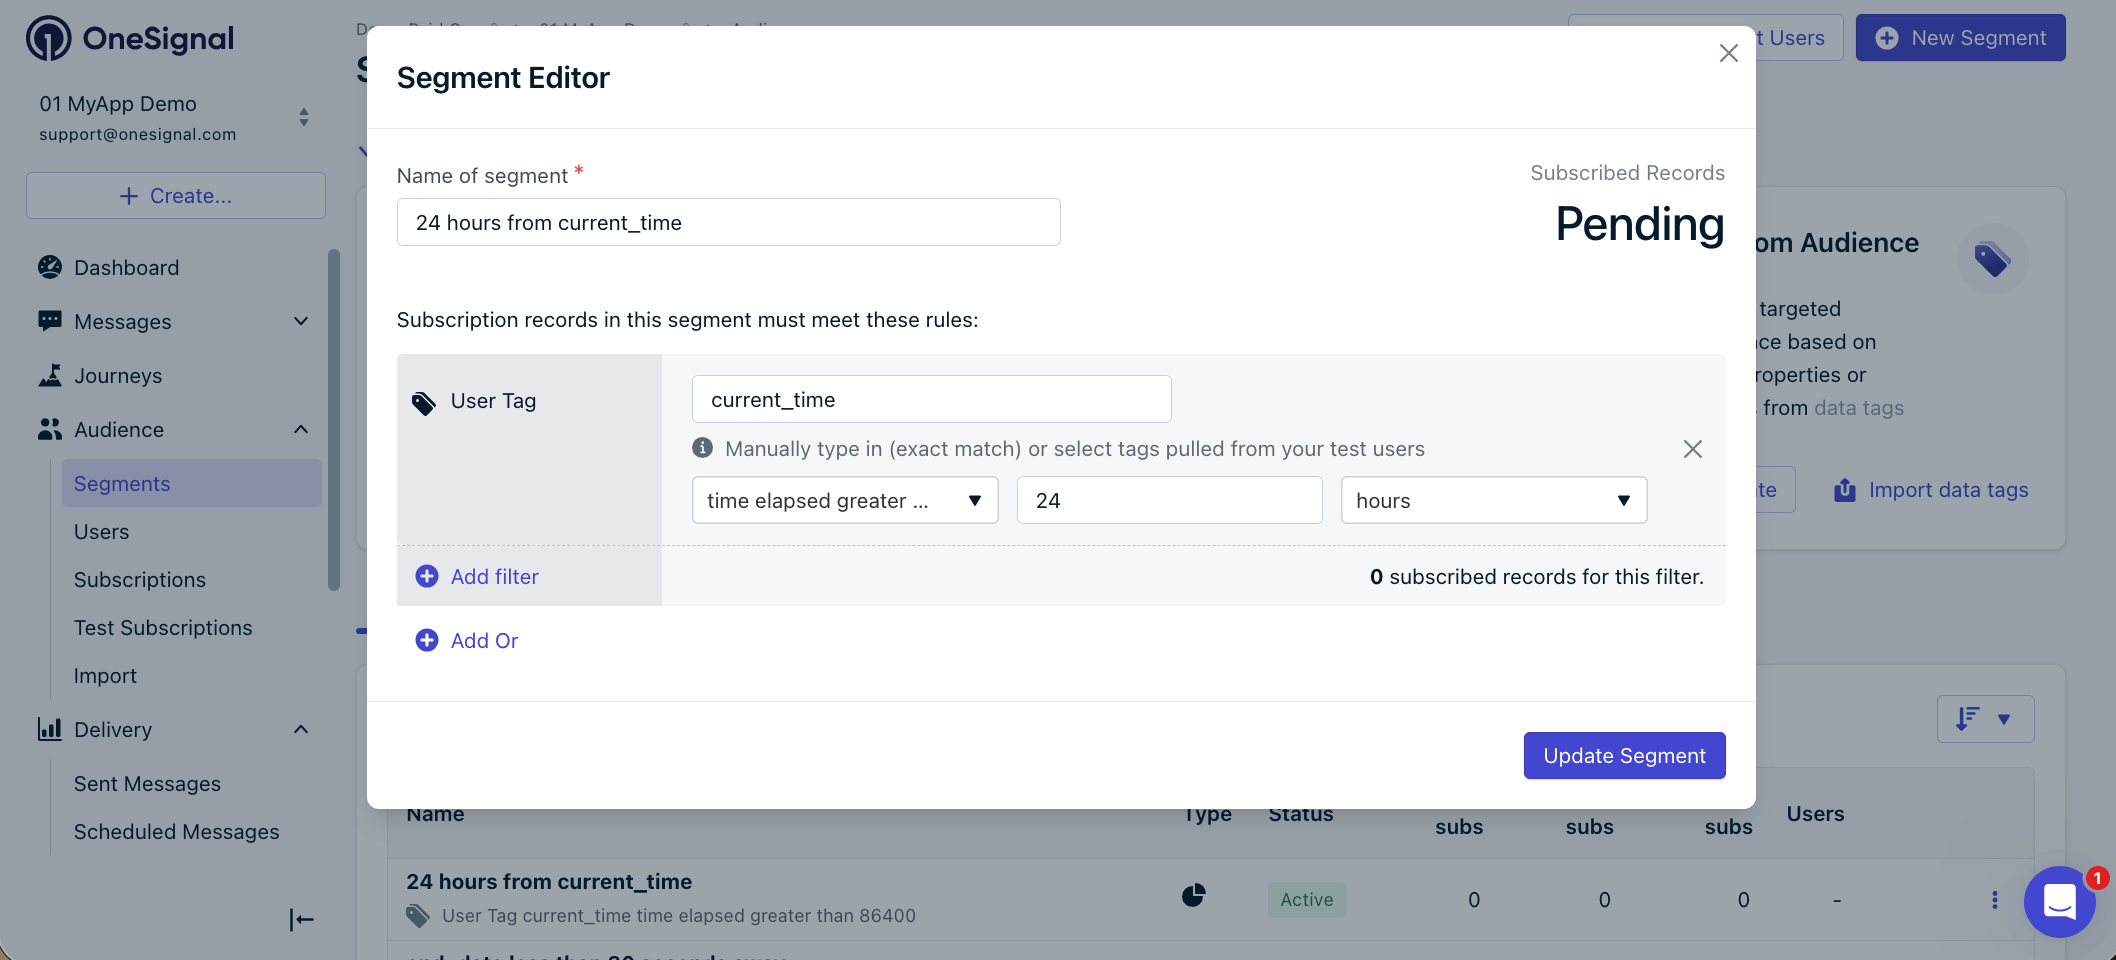Click the Import data tags link
This screenshot has height=960, width=2116.
(x=1949, y=490)
